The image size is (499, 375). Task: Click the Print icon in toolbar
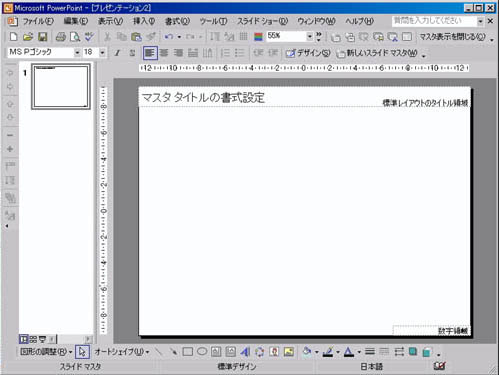click(x=60, y=37)
